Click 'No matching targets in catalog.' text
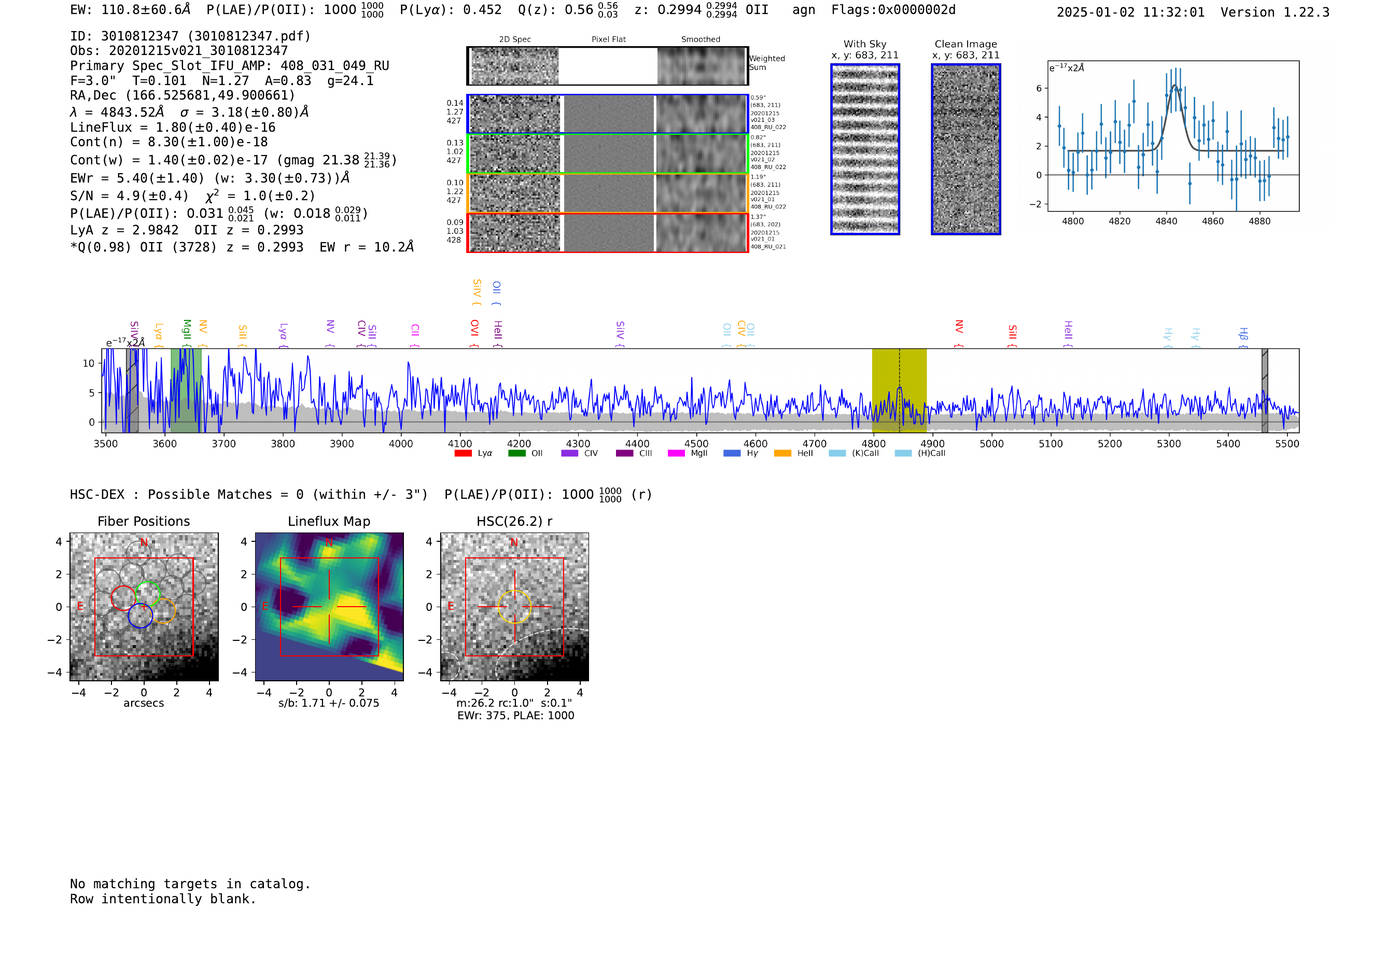 (190, 884)
